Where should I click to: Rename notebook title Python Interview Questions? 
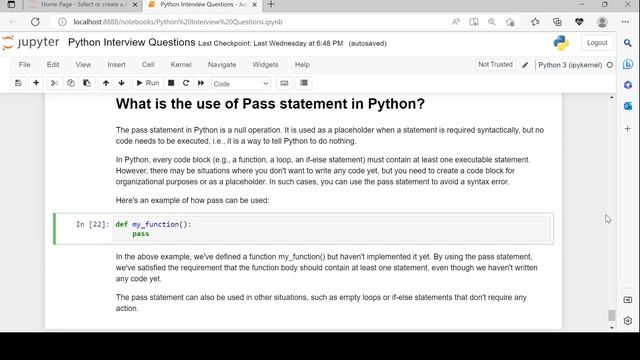click(131, 42)
